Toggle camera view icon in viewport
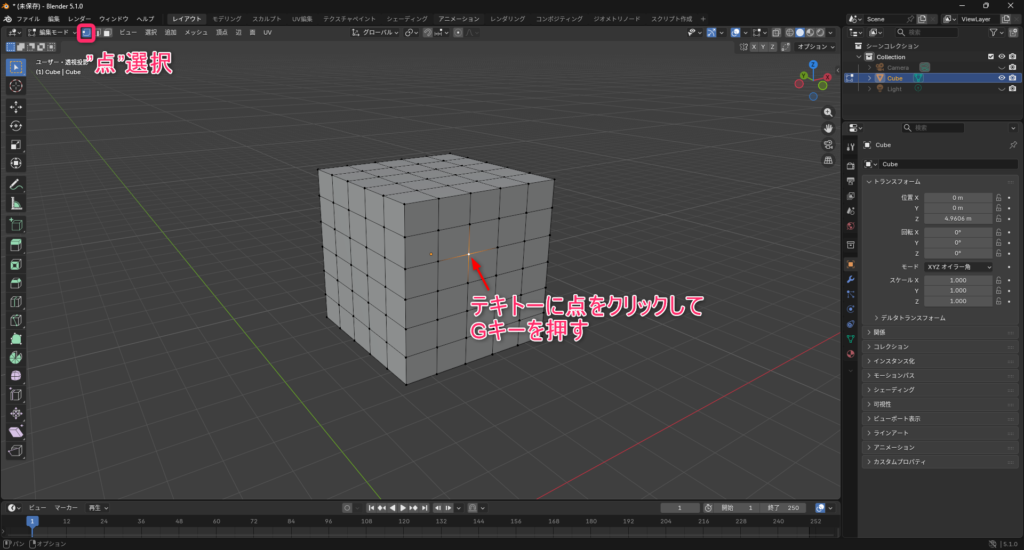 [829, 144]
